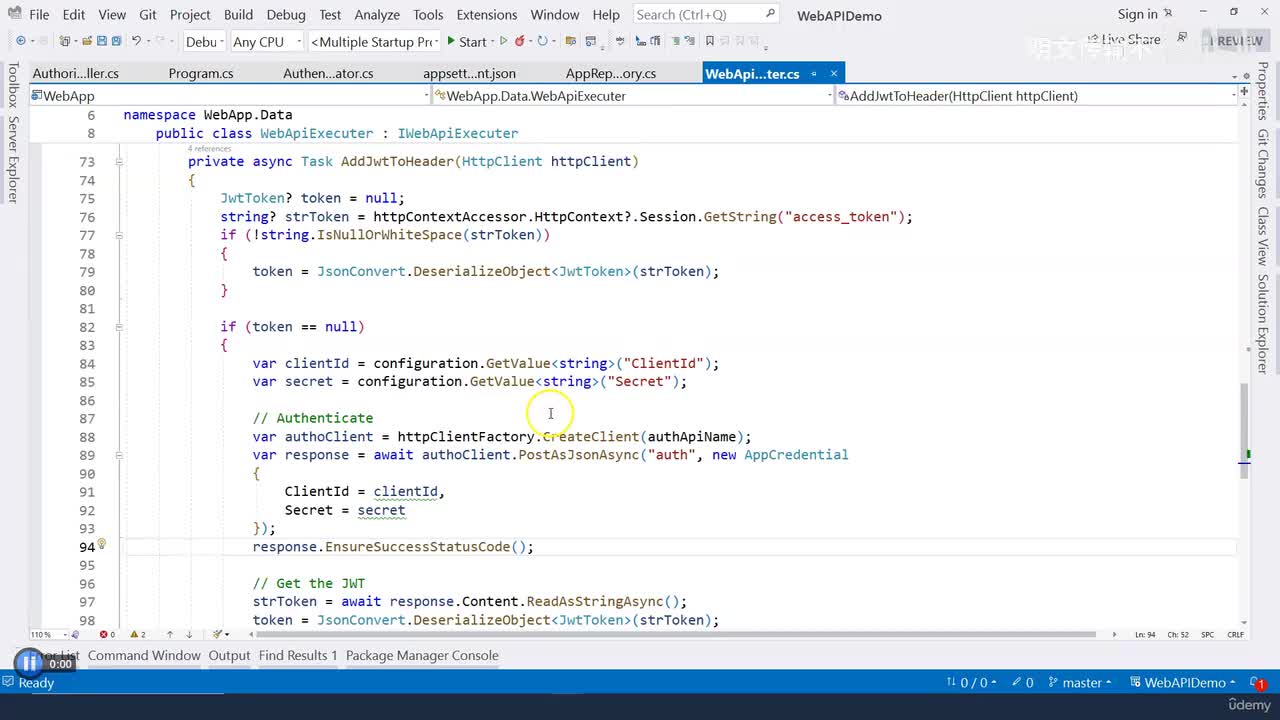Open the 110 % zoom level dropdown
The height and width of the screenshot is (720, 1280).
click(49, 634)
